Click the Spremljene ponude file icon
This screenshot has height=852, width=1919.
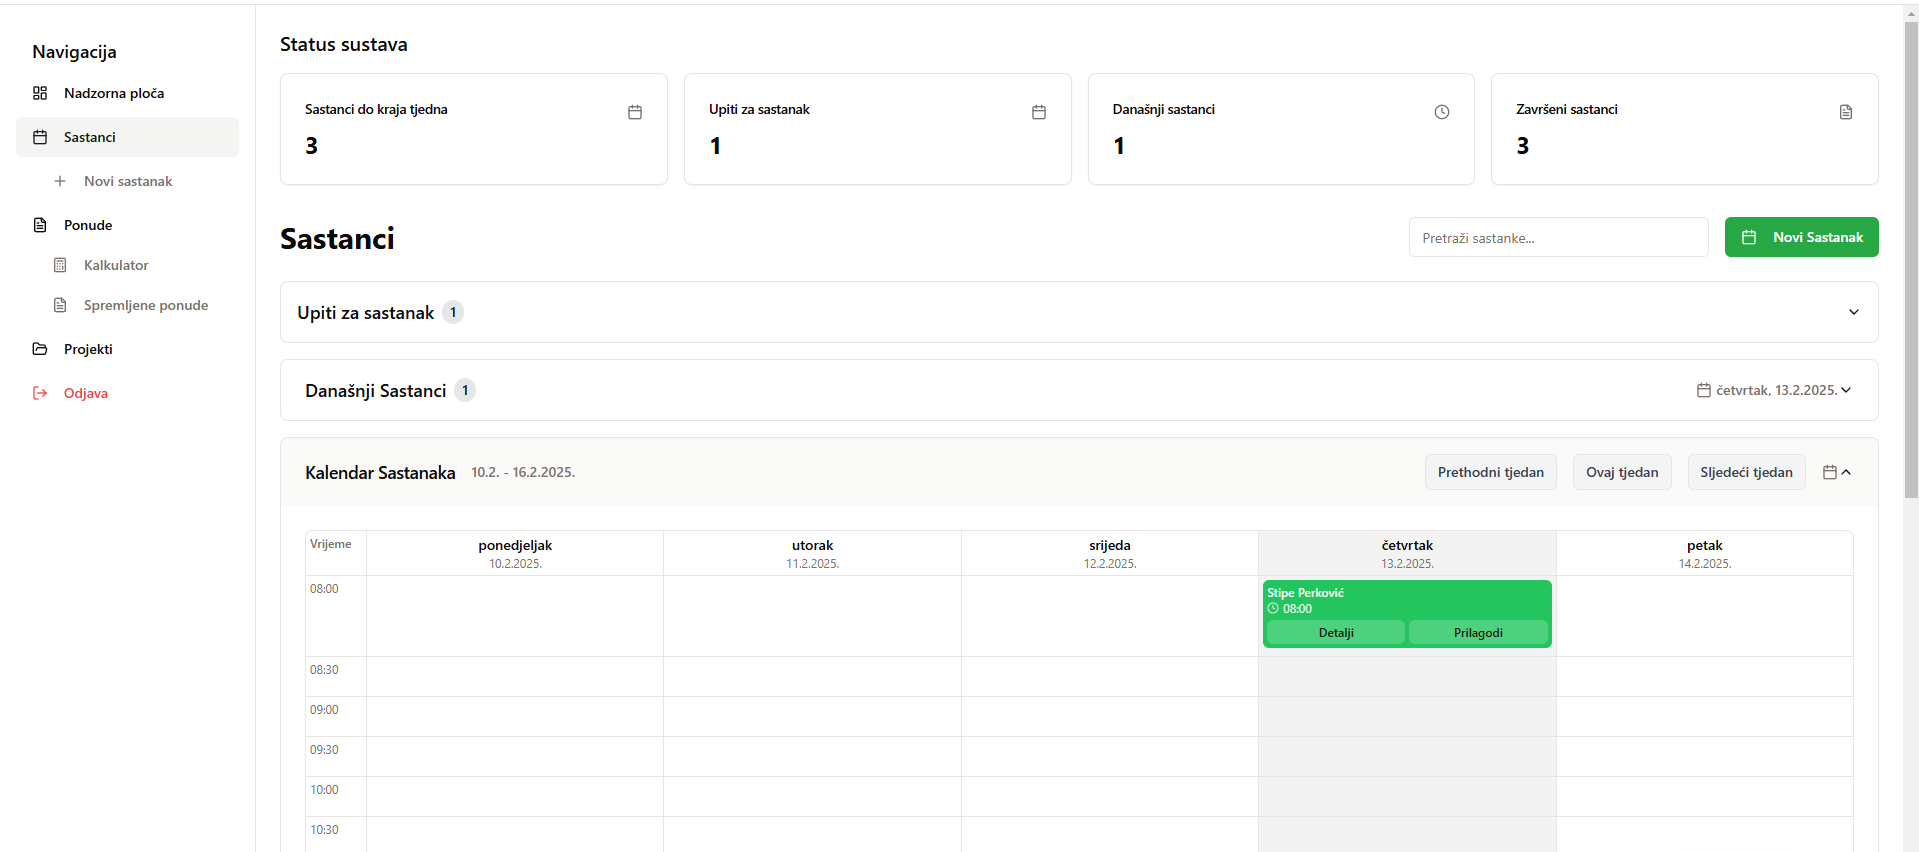[60, 305]
